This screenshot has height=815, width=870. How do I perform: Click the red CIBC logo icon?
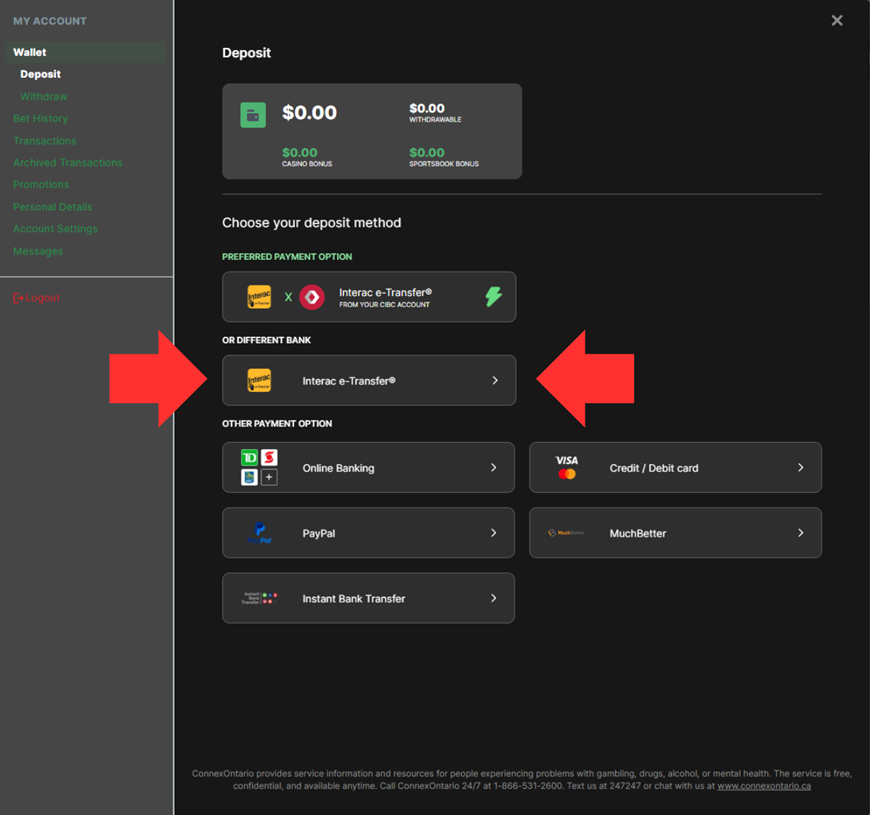(312, 297)
